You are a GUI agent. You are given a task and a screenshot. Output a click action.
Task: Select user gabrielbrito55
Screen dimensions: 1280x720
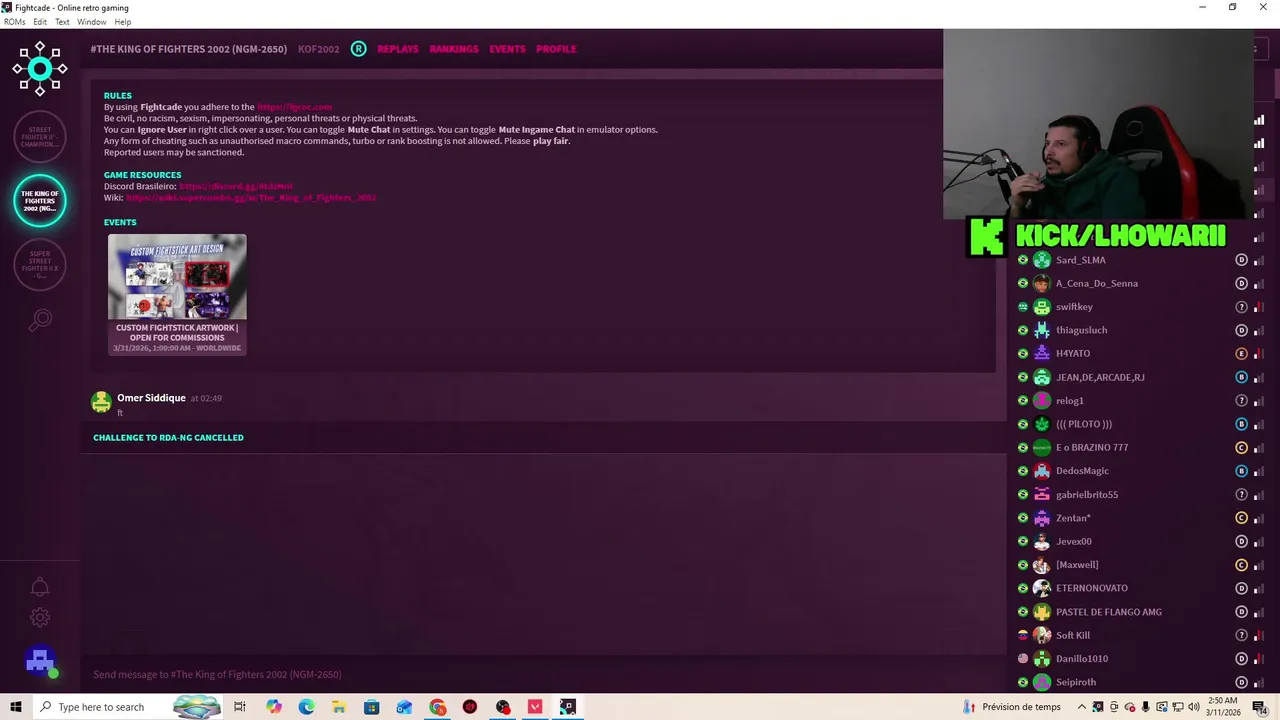pyautogui.click(x=1087, y=494)
